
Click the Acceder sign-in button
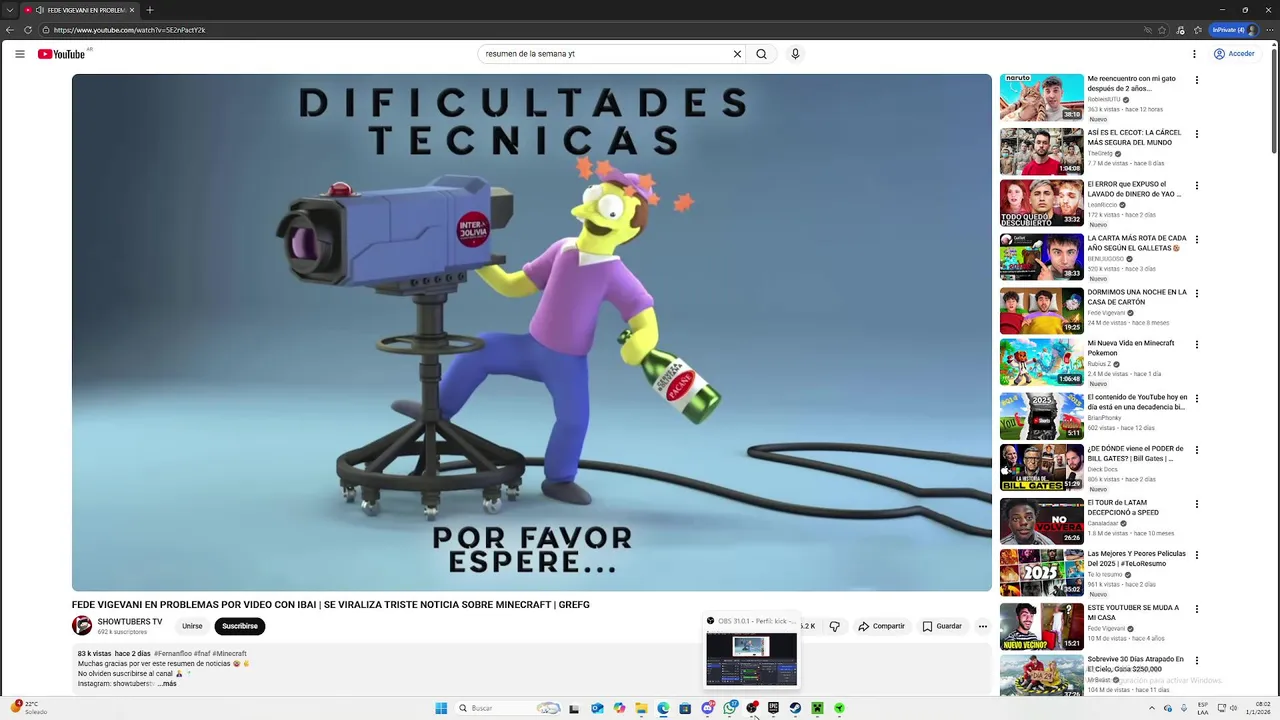(x=1234, y=54)
